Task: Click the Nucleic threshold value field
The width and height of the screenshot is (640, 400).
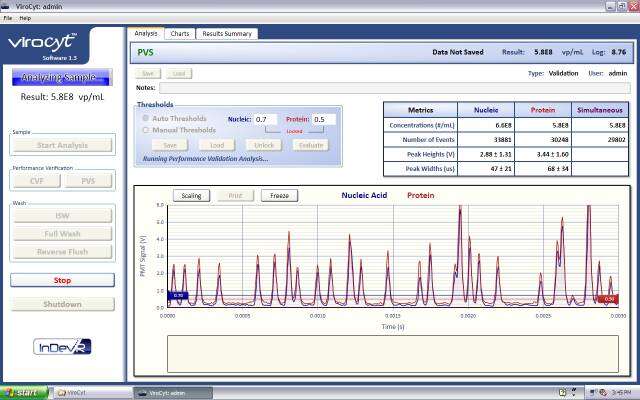Action: click(266, 119)
